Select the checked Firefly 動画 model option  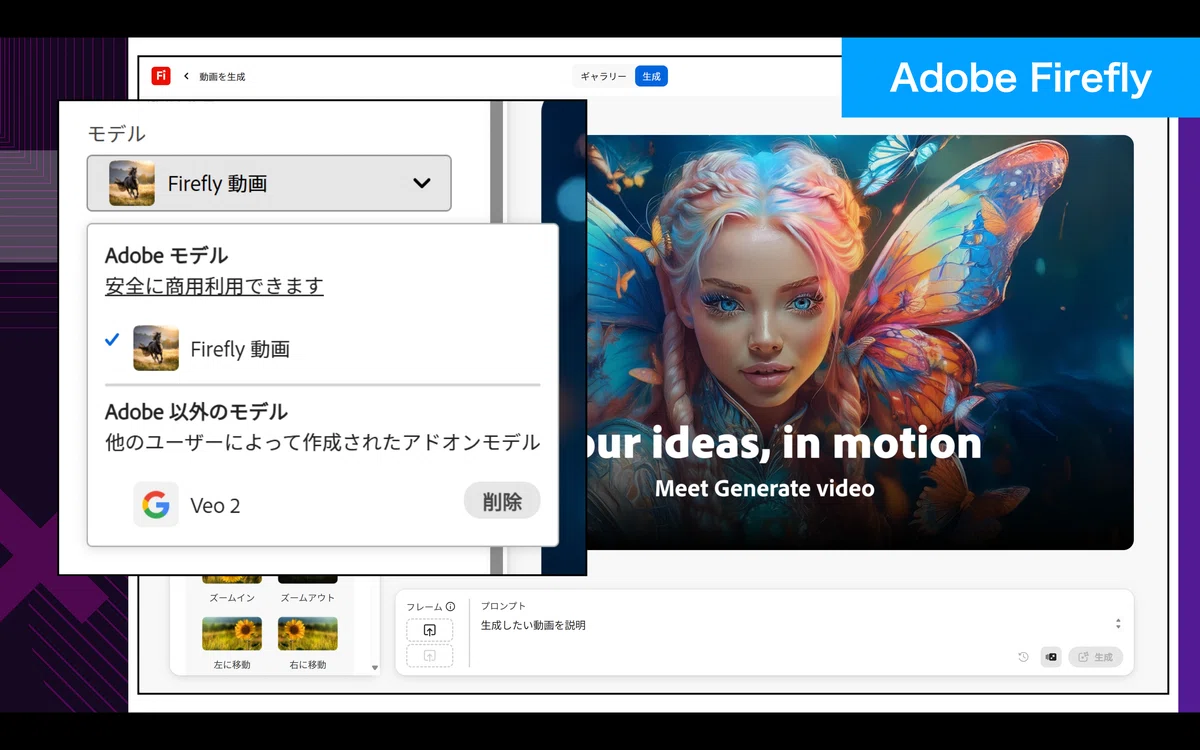pos(322,348)
